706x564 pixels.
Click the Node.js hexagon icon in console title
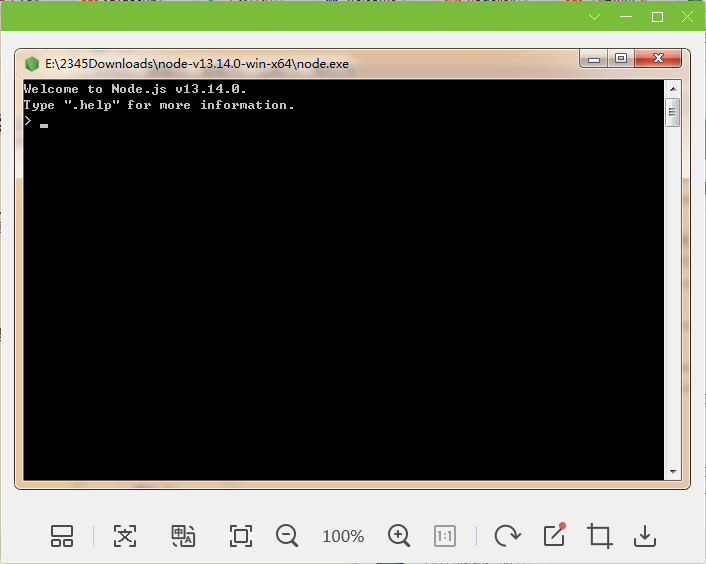point(32,64)
